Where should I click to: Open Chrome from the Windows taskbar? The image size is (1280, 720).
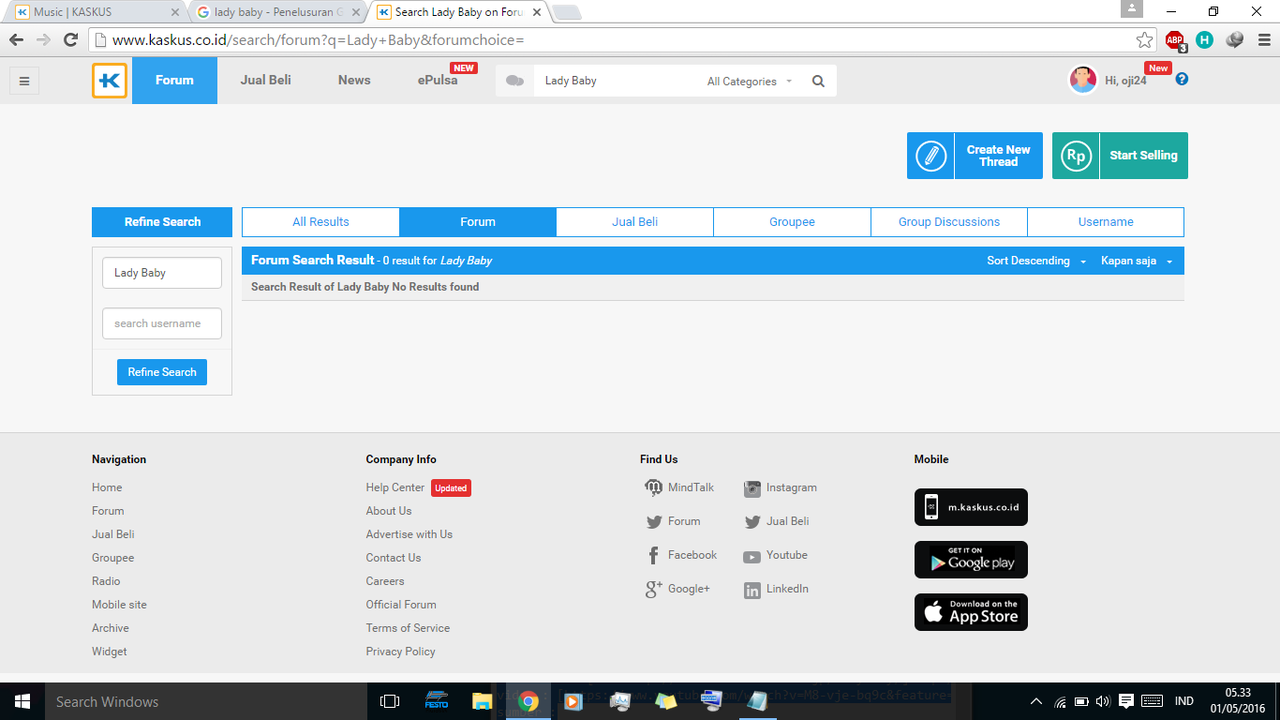click(x=528, y=701)
